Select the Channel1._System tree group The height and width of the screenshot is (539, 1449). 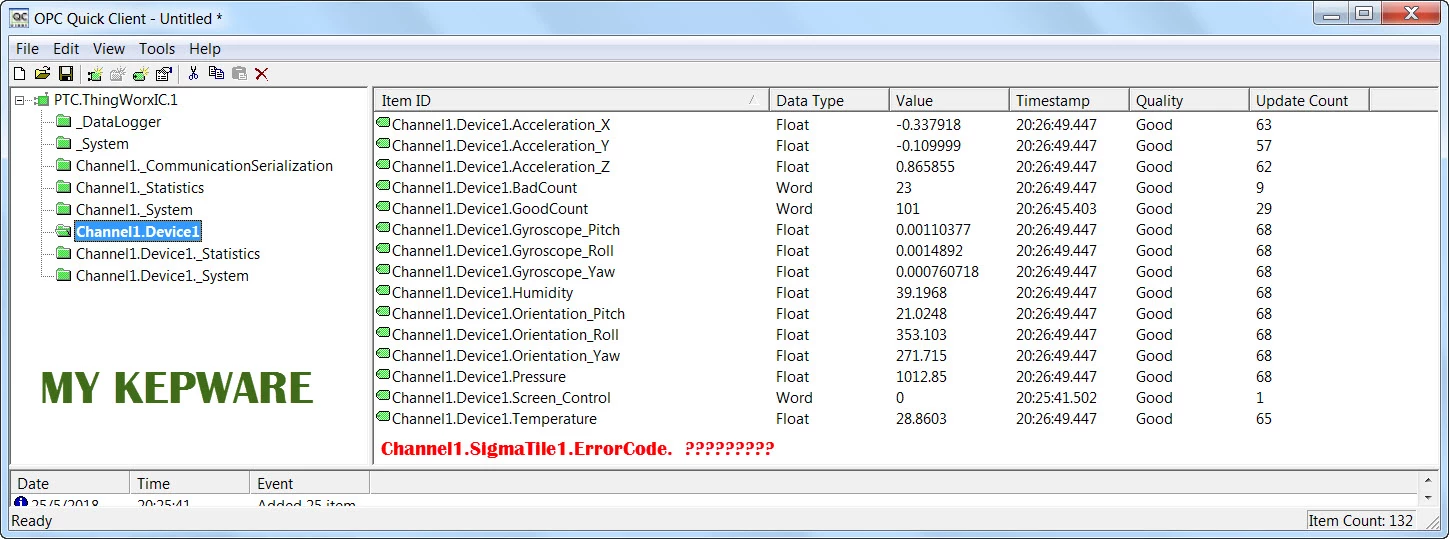pyautogui.click(x=134, y=210)
